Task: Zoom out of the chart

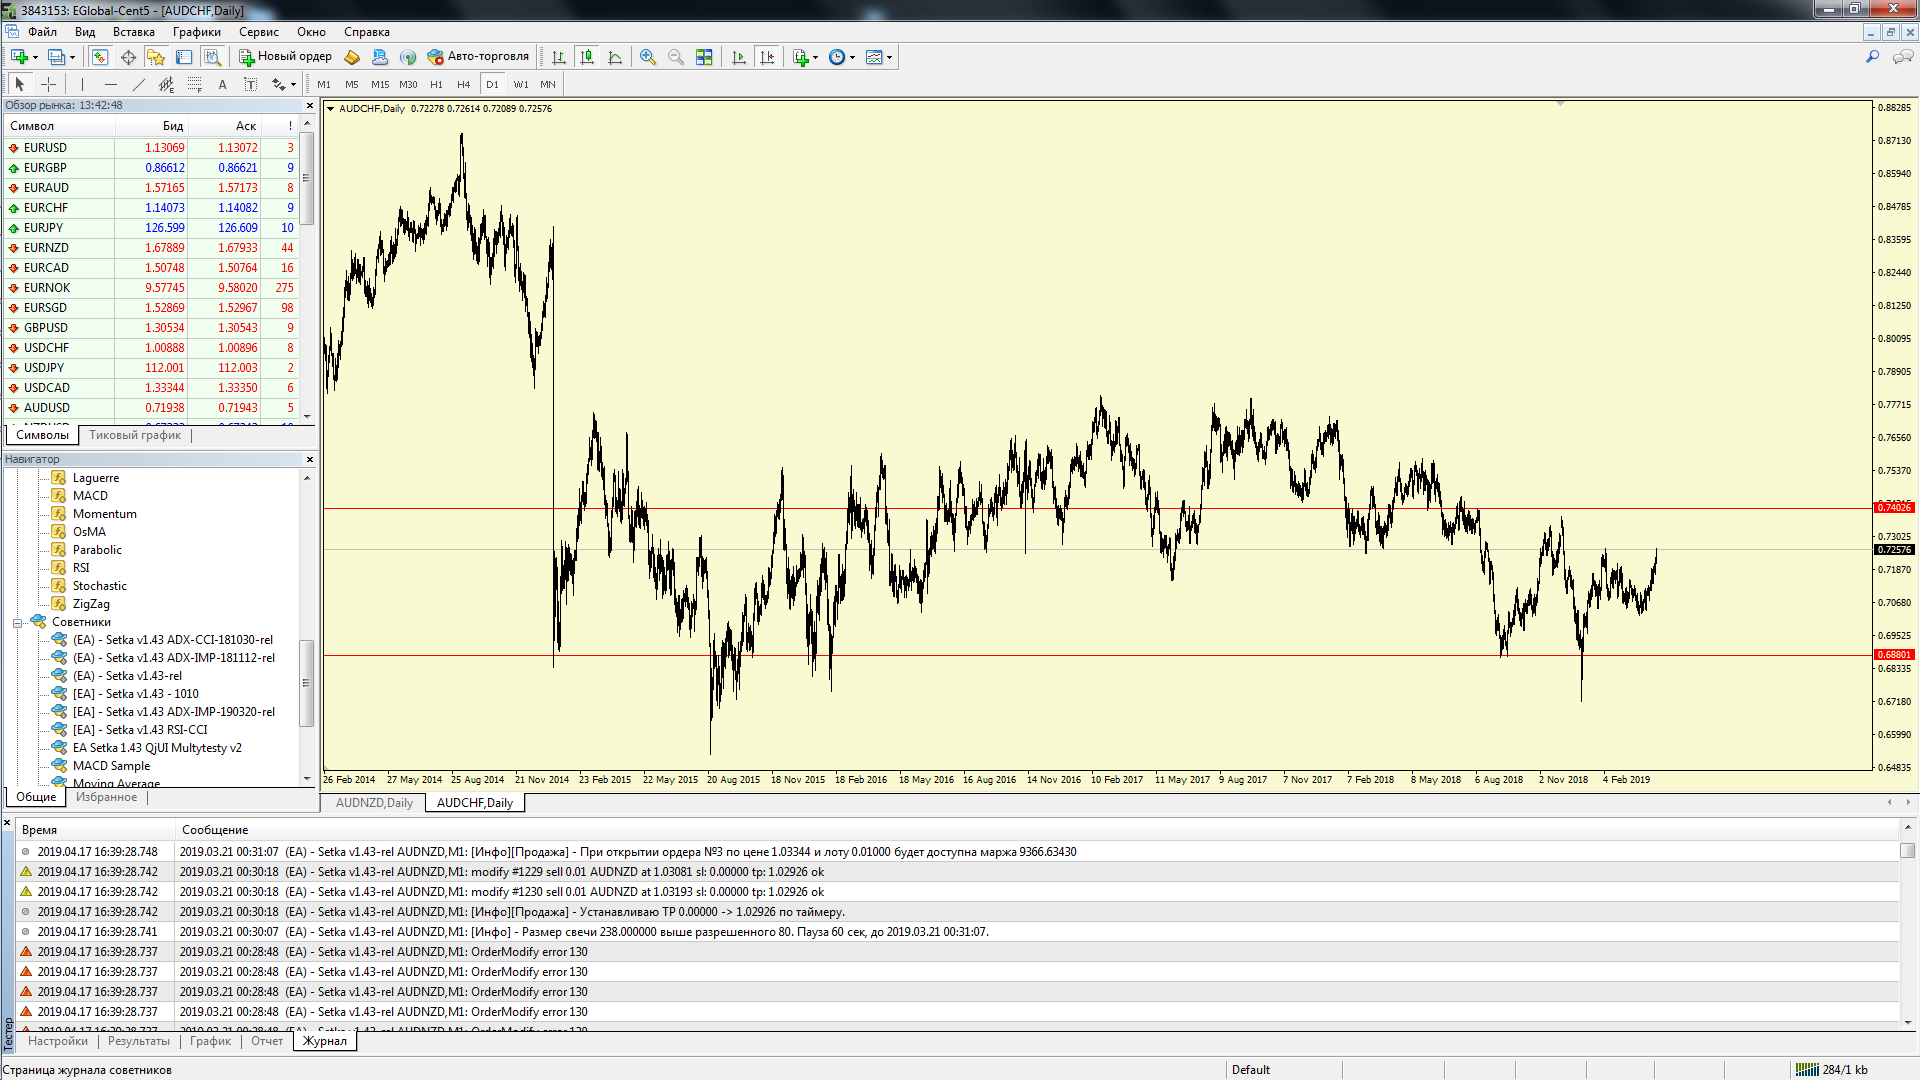Action: pos(676,57)
